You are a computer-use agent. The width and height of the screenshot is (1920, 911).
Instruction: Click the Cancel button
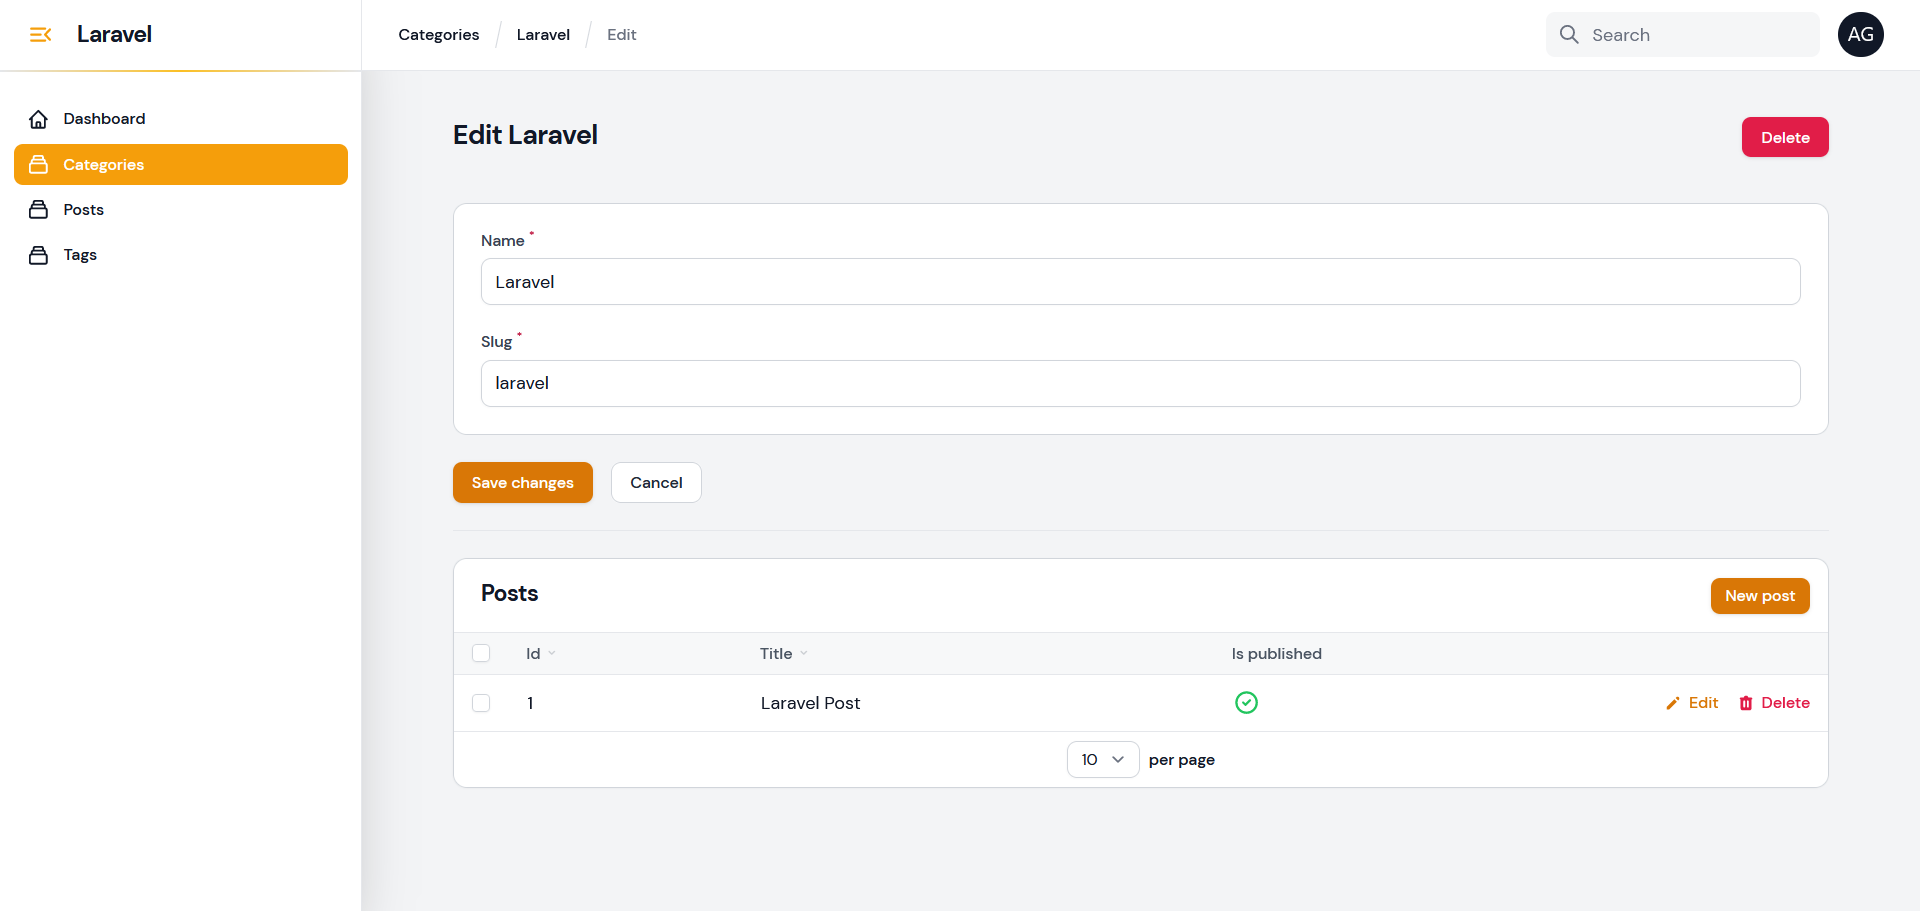coord(656,482)
